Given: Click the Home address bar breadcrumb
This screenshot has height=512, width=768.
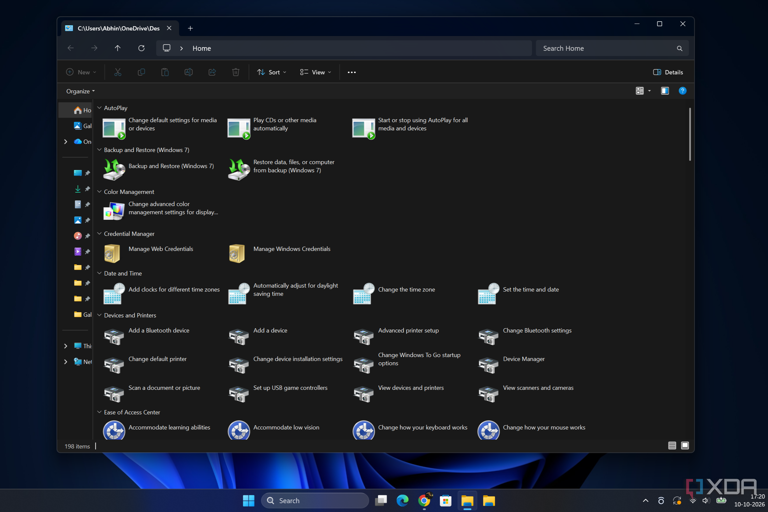Looking at the screenshot, I should (202, 49).
